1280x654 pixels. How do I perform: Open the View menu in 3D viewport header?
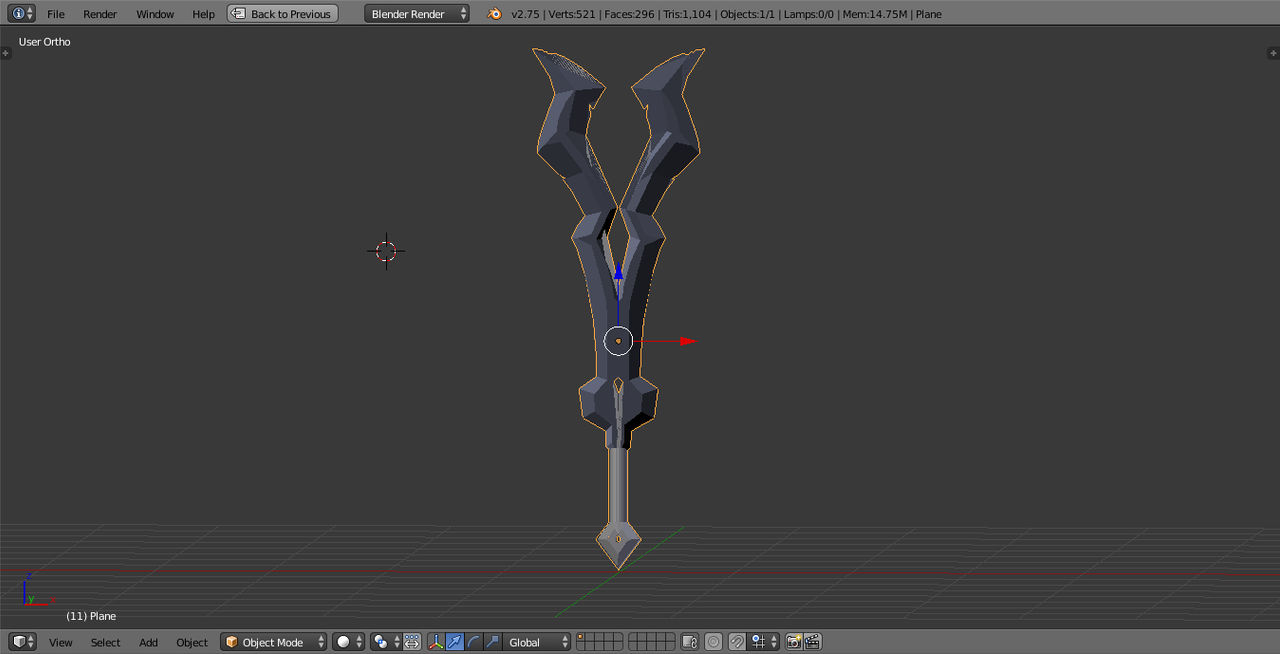click(61, 642)
